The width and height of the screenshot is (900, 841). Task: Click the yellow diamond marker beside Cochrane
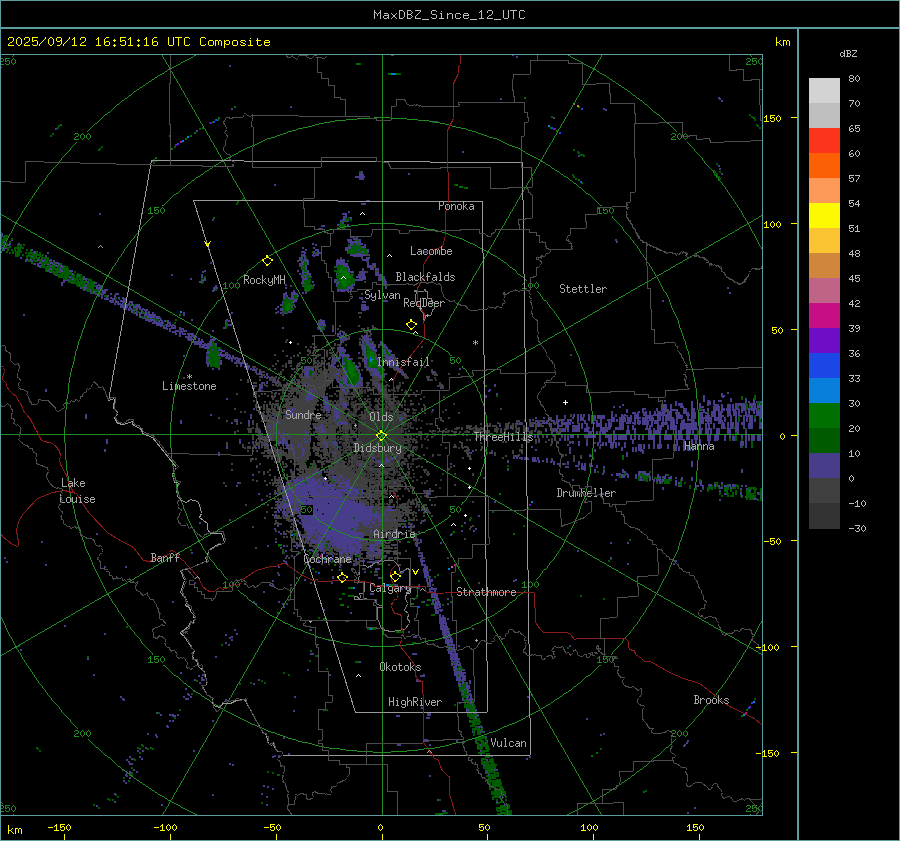(343, 578)
